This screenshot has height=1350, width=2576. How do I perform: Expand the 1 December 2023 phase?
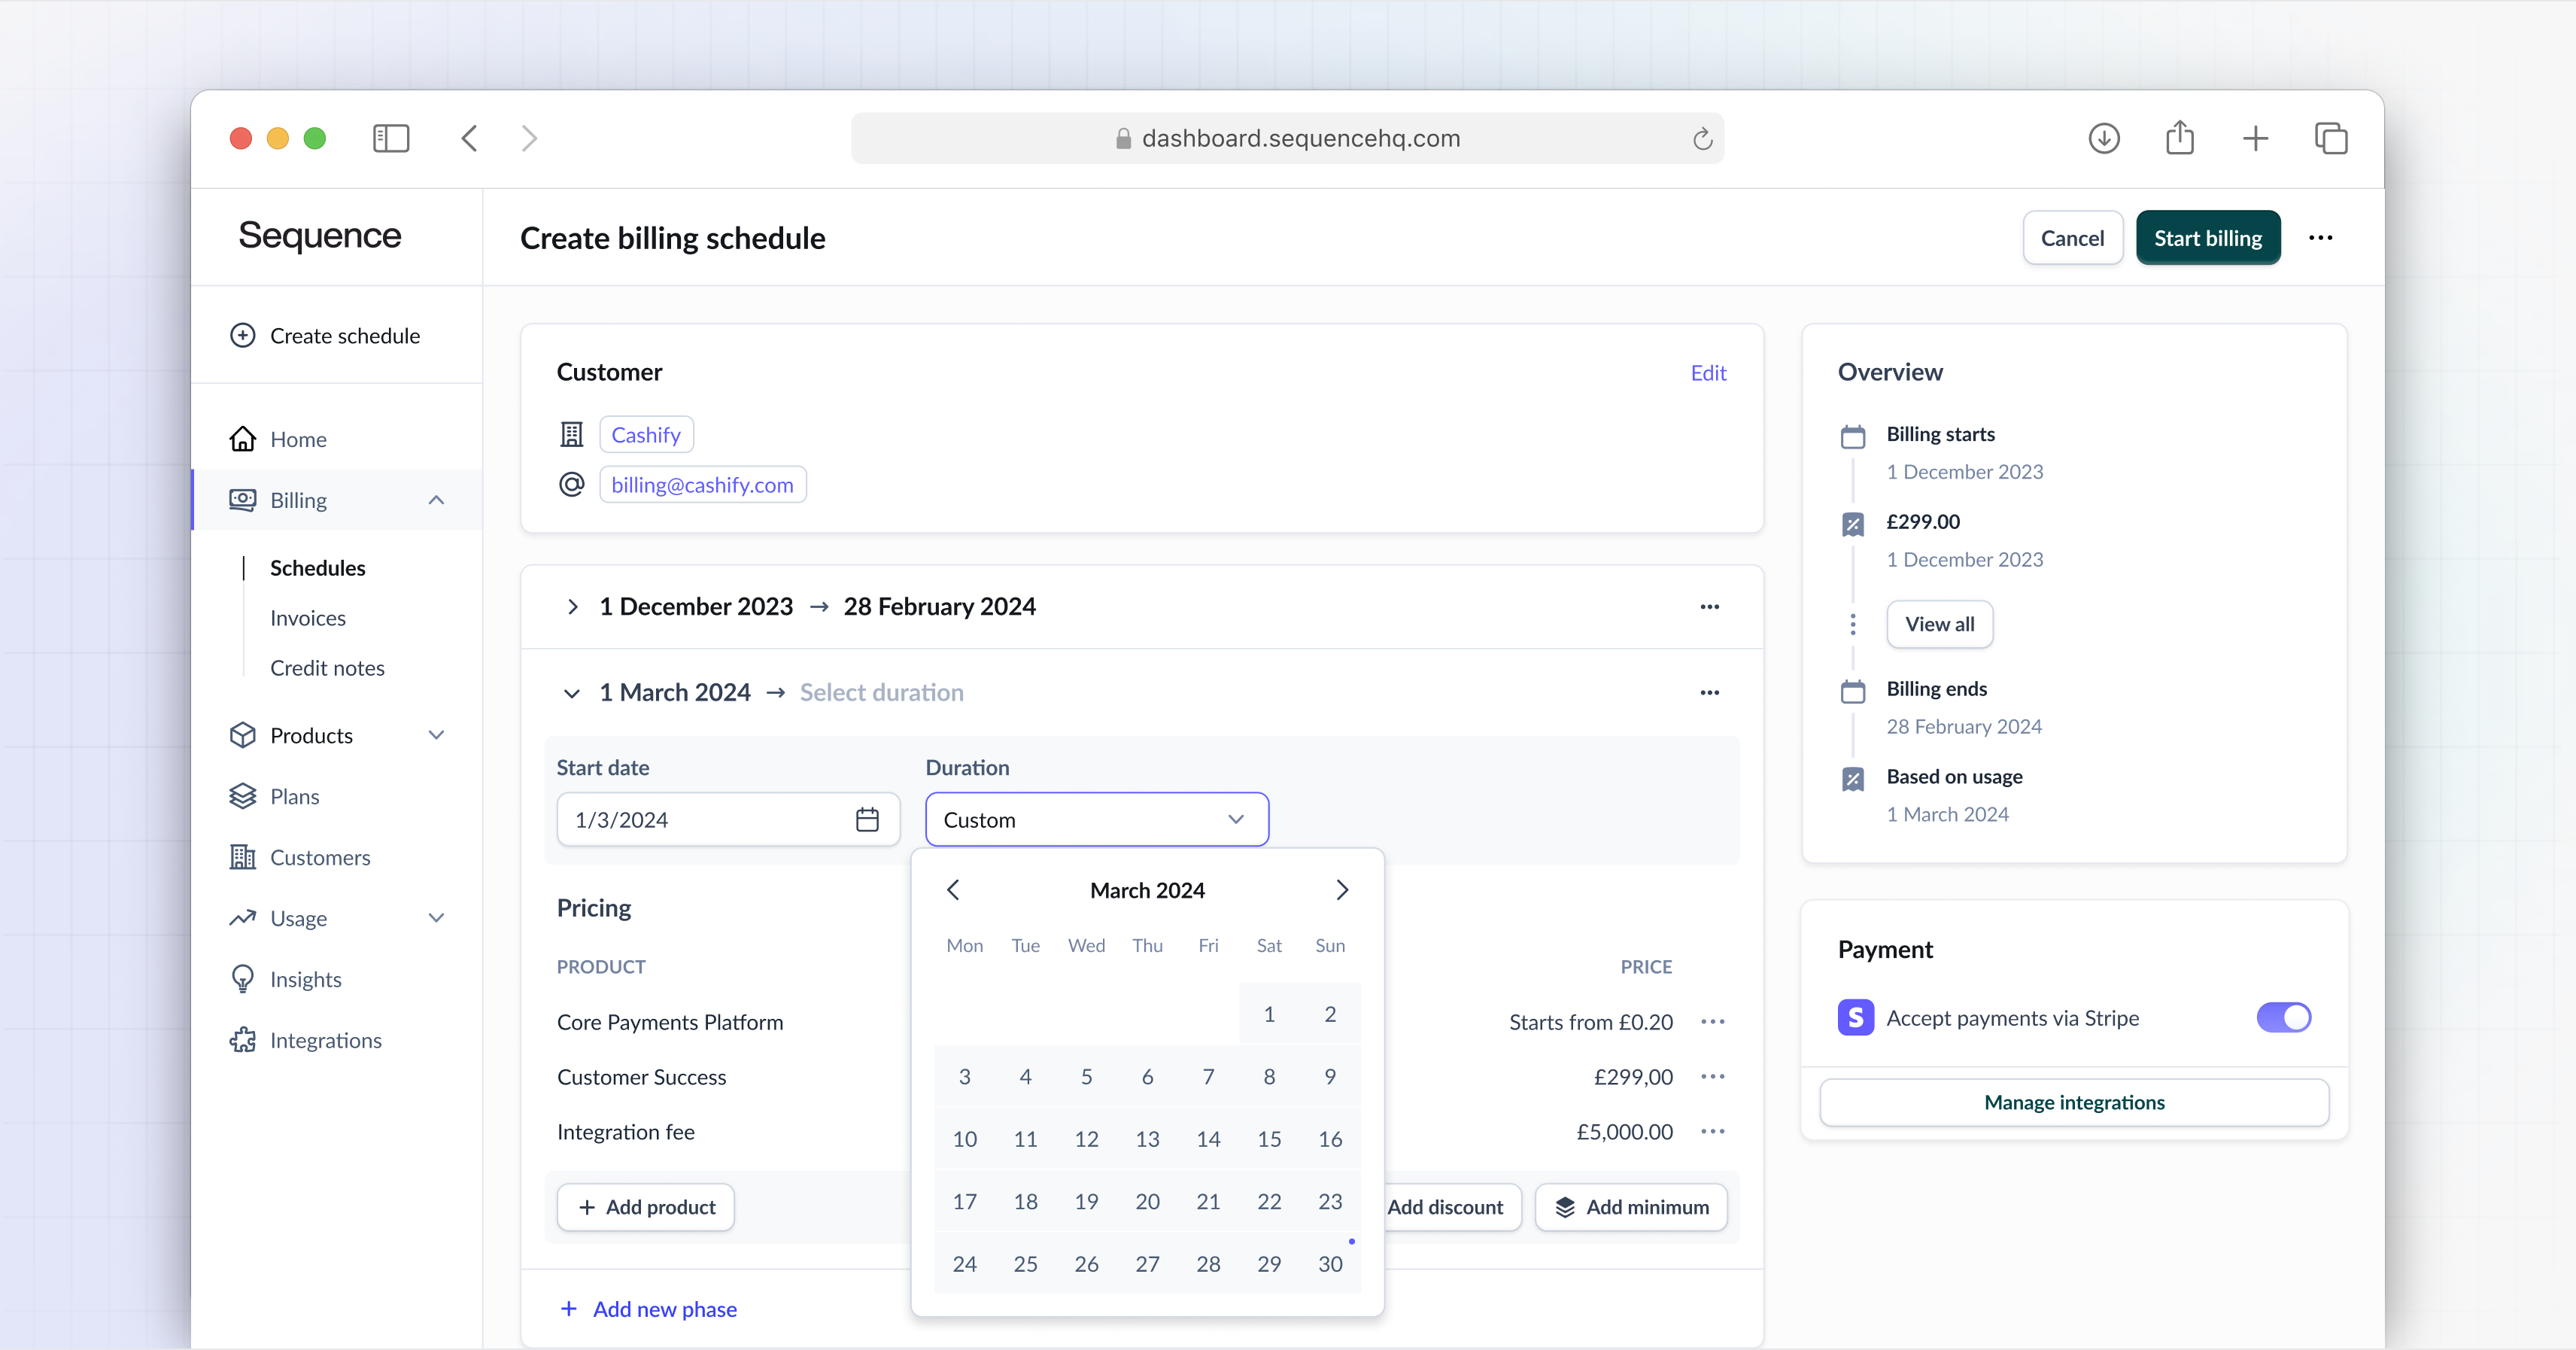pos(572,607)
